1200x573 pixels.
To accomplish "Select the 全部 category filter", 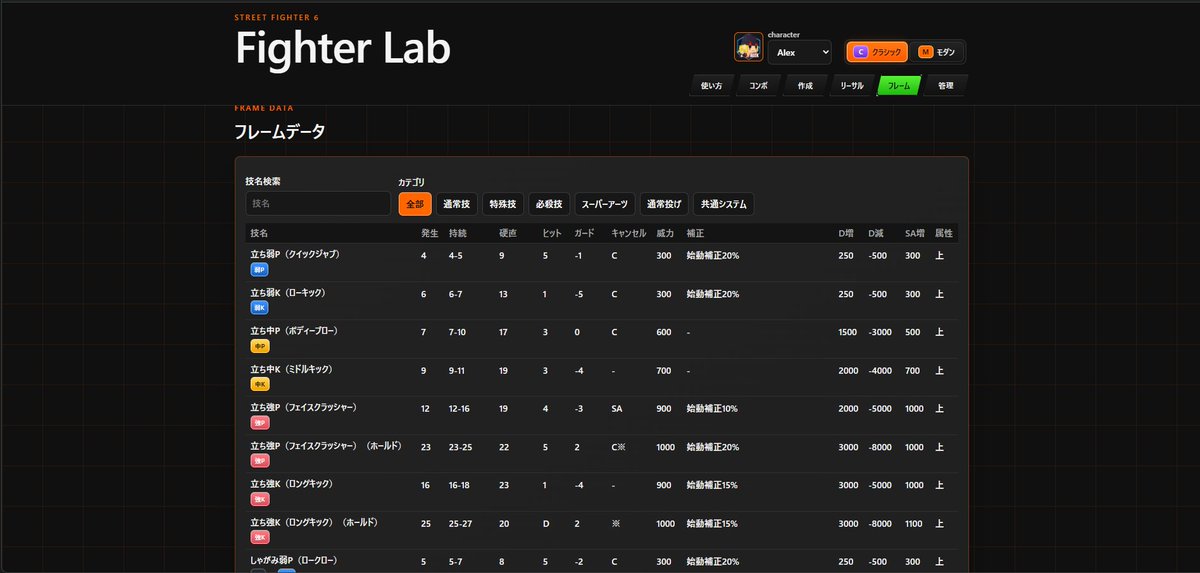I will (415, 204).
